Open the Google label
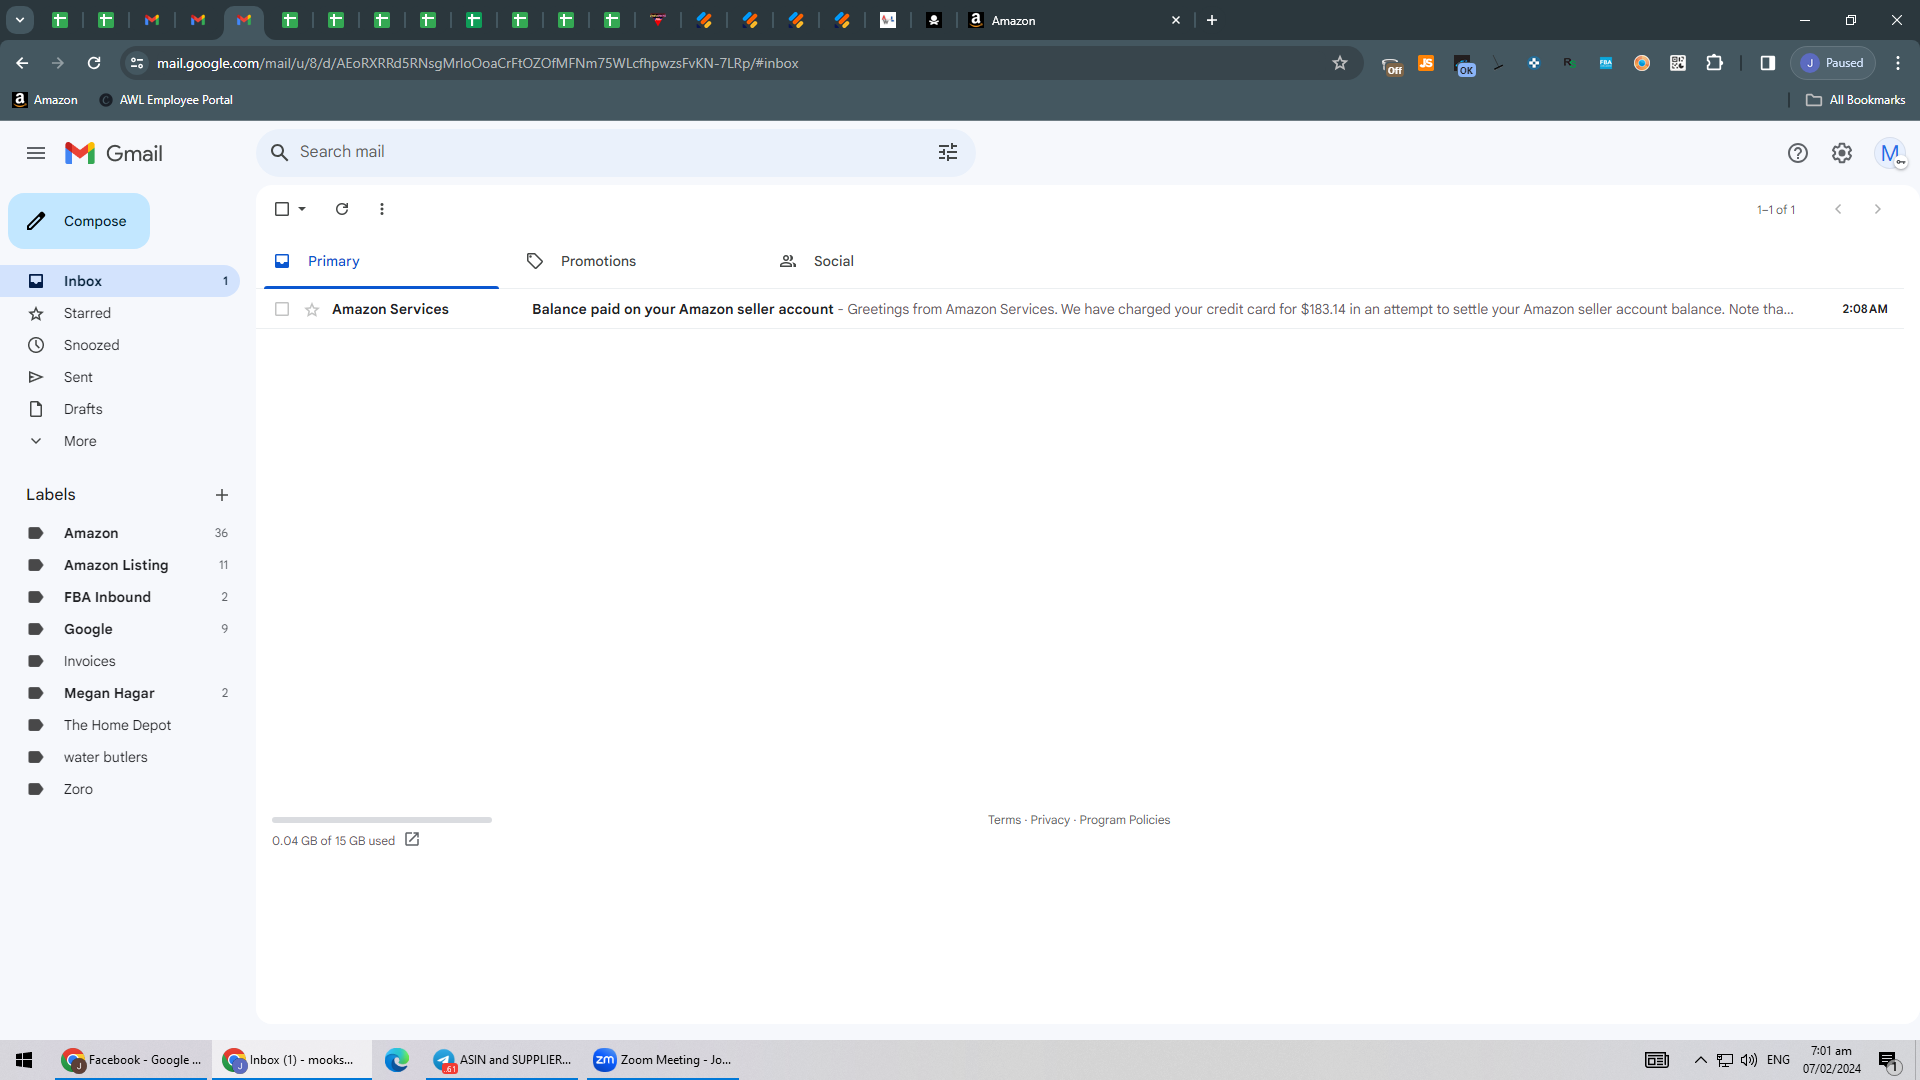Screen dimensions: 1920x1080 120,629
